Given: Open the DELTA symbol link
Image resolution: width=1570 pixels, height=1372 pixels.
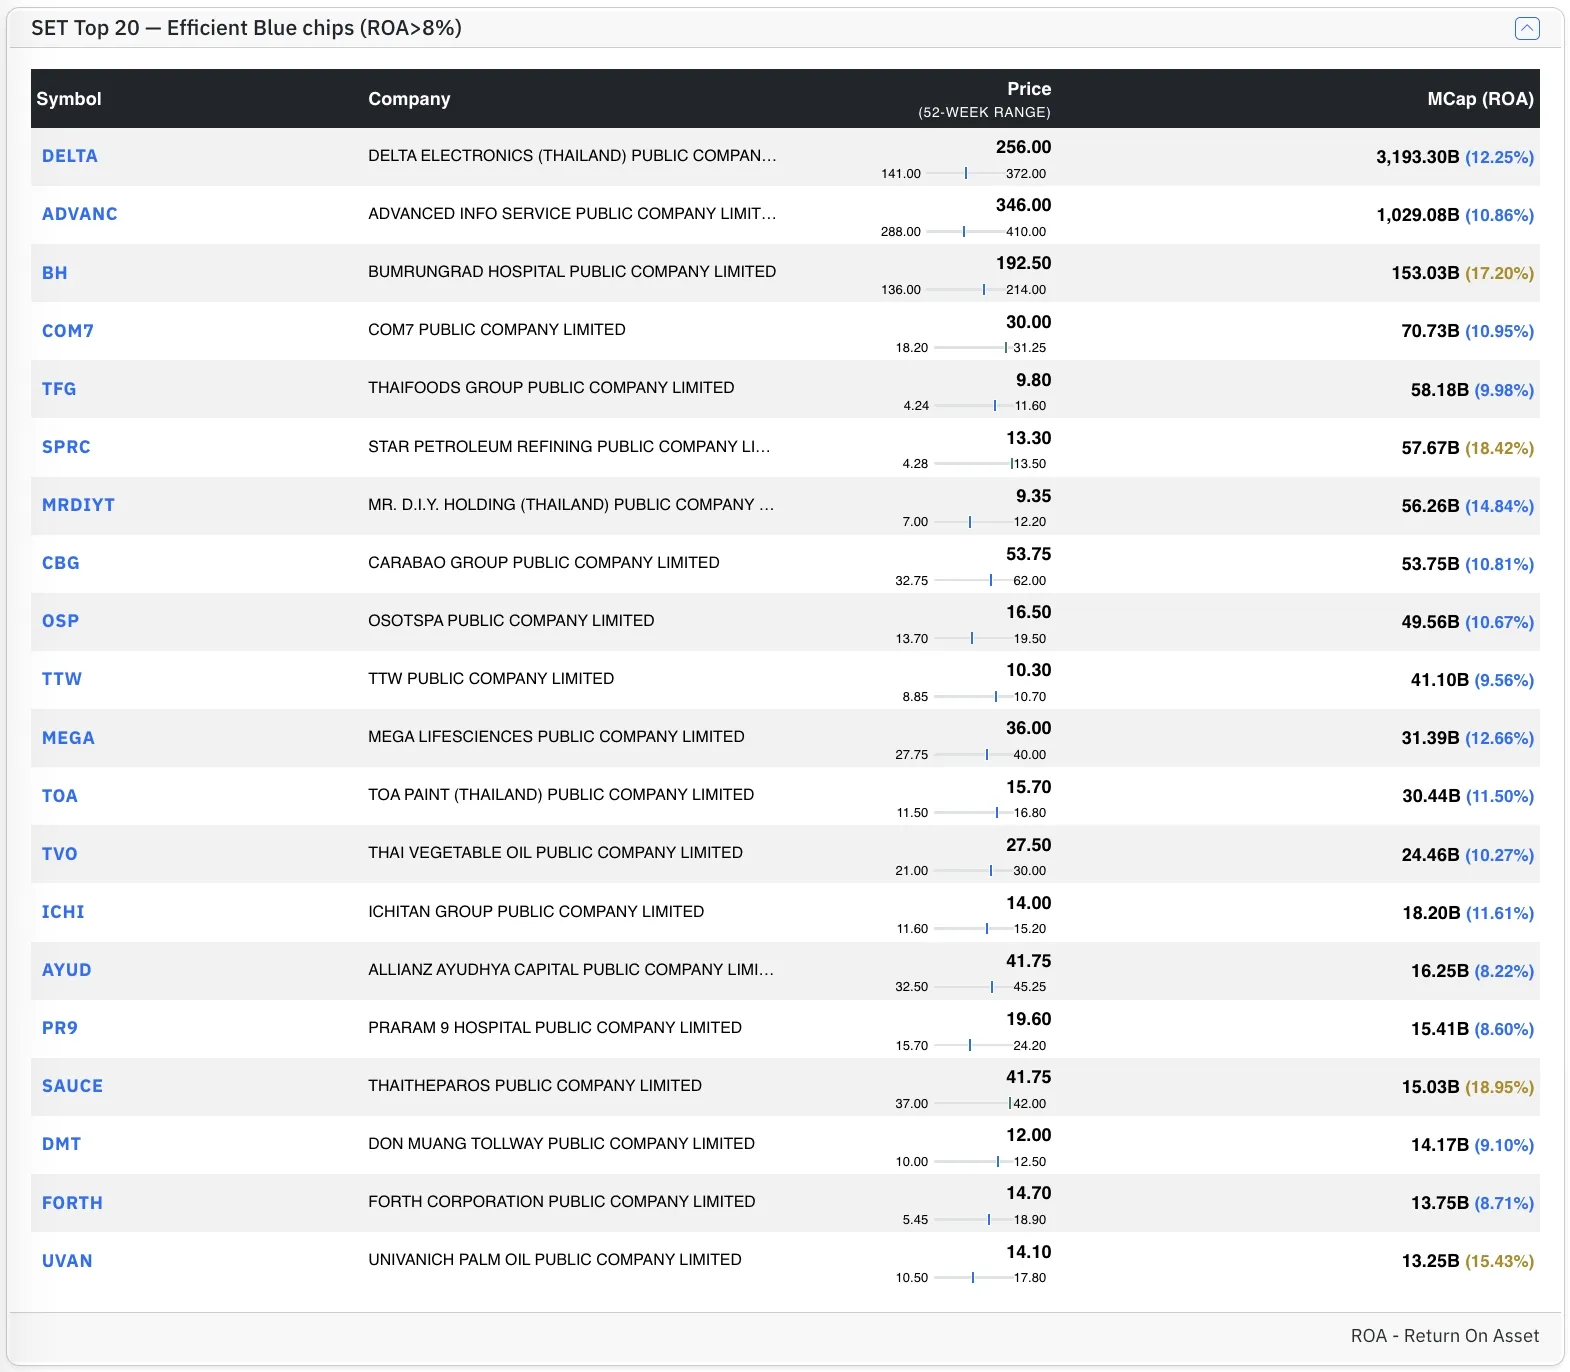Looking at the screenshot, I should pos(70,156).
